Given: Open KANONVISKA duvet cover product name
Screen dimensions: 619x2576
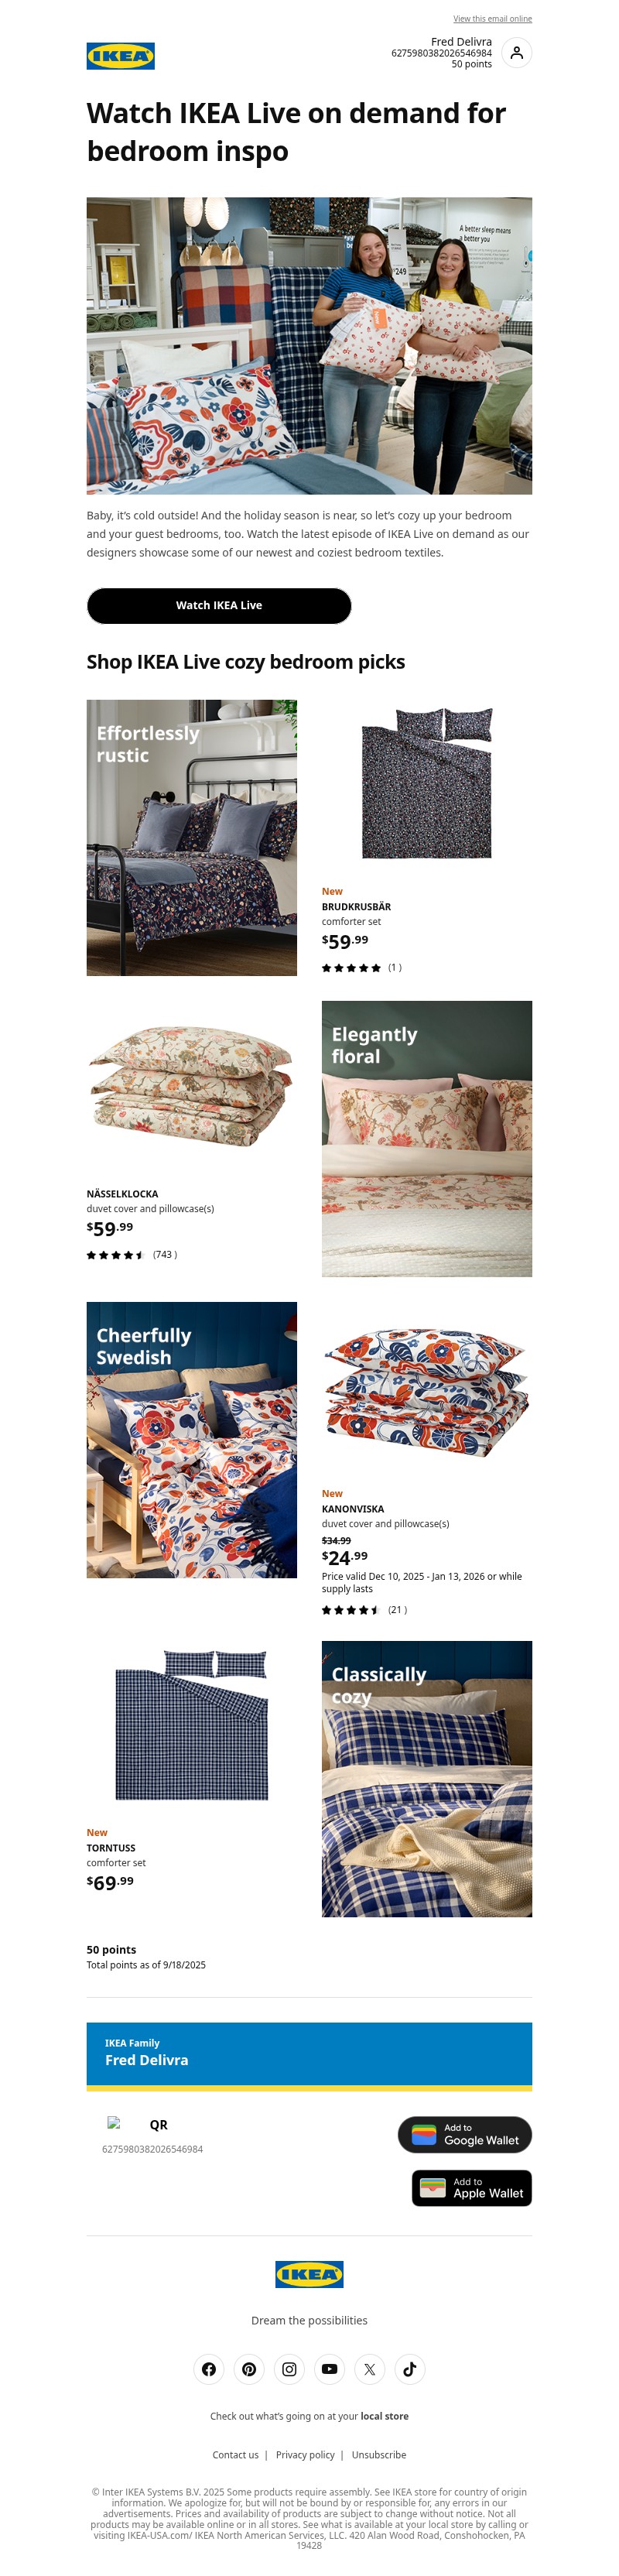Looking at the screenshot, I should tap(353, 1509).
